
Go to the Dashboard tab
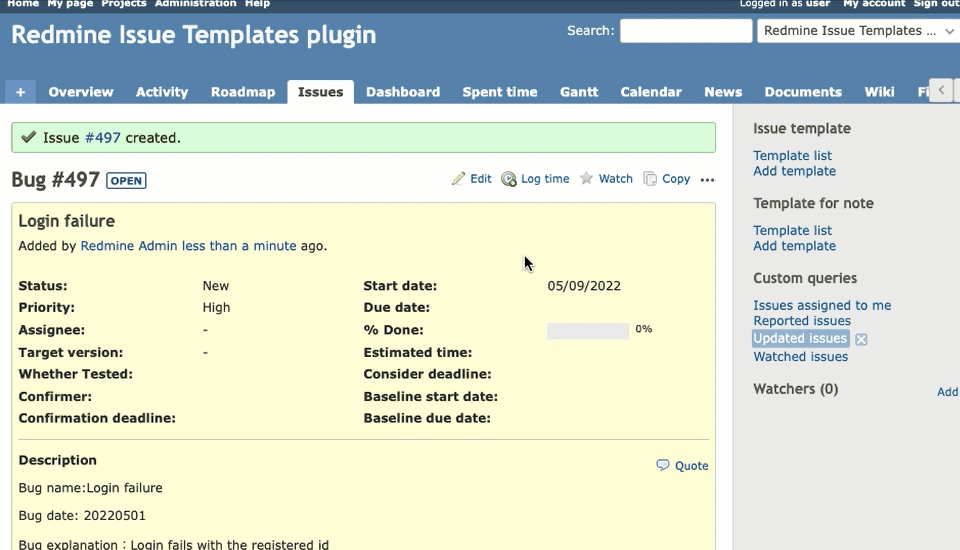pos(403,92)
